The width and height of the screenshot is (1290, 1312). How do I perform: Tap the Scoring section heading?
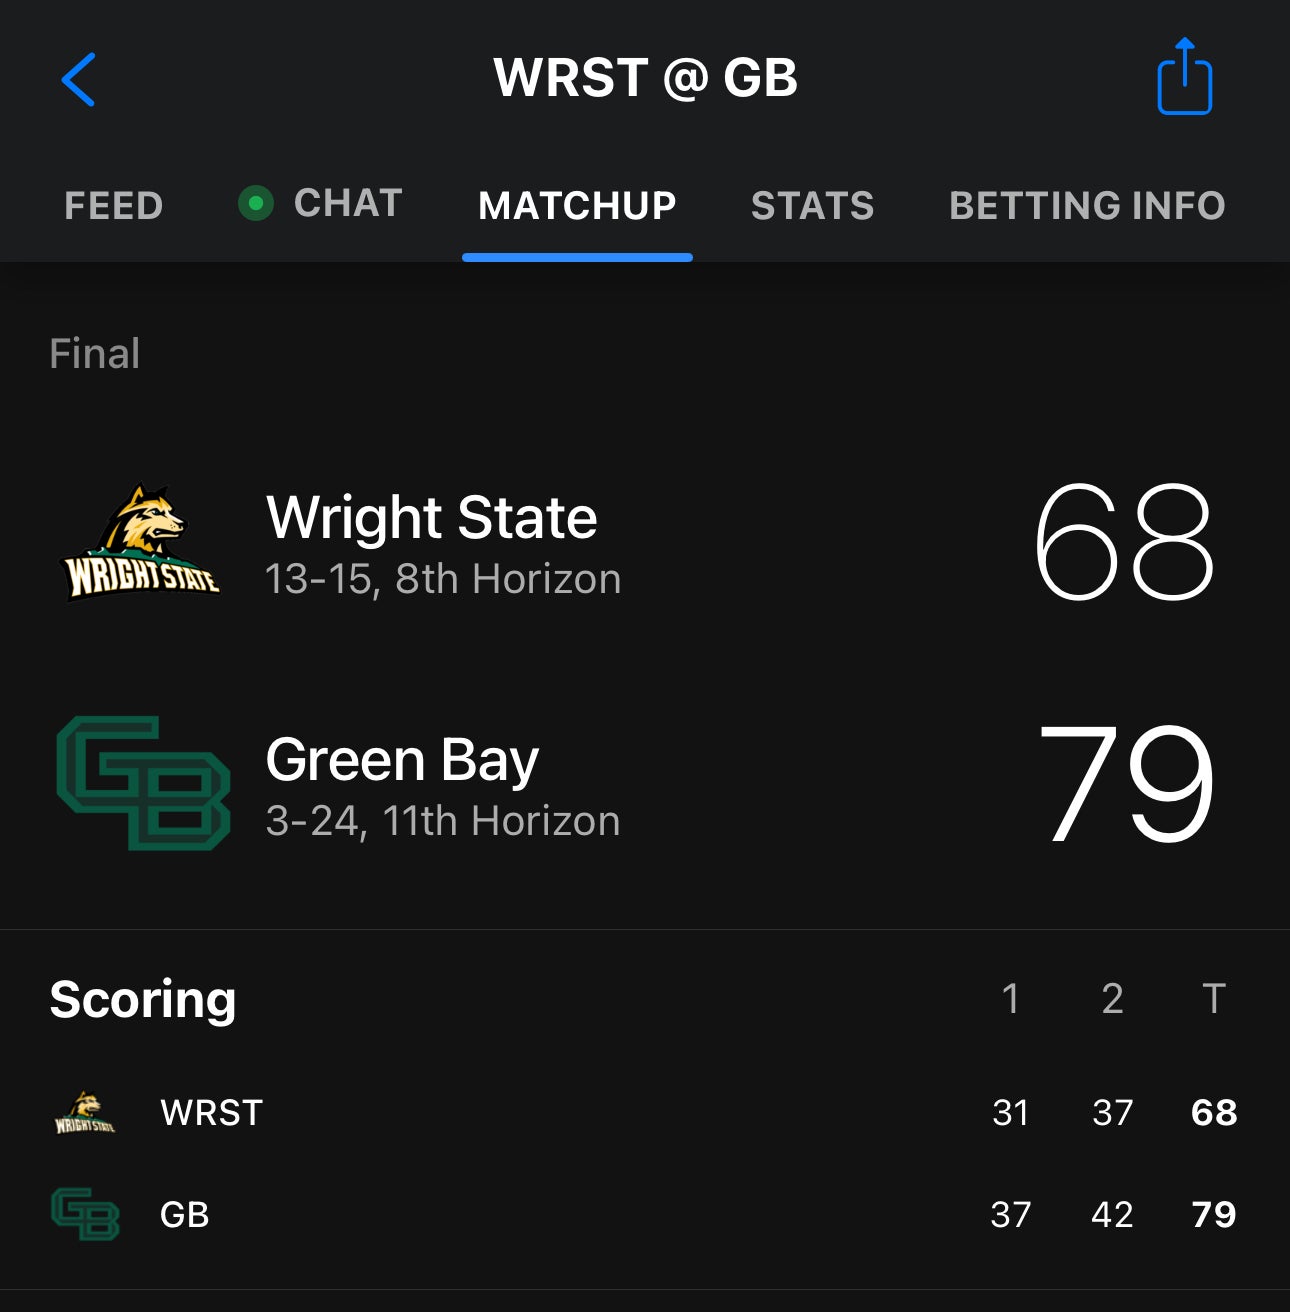[143, 999]
